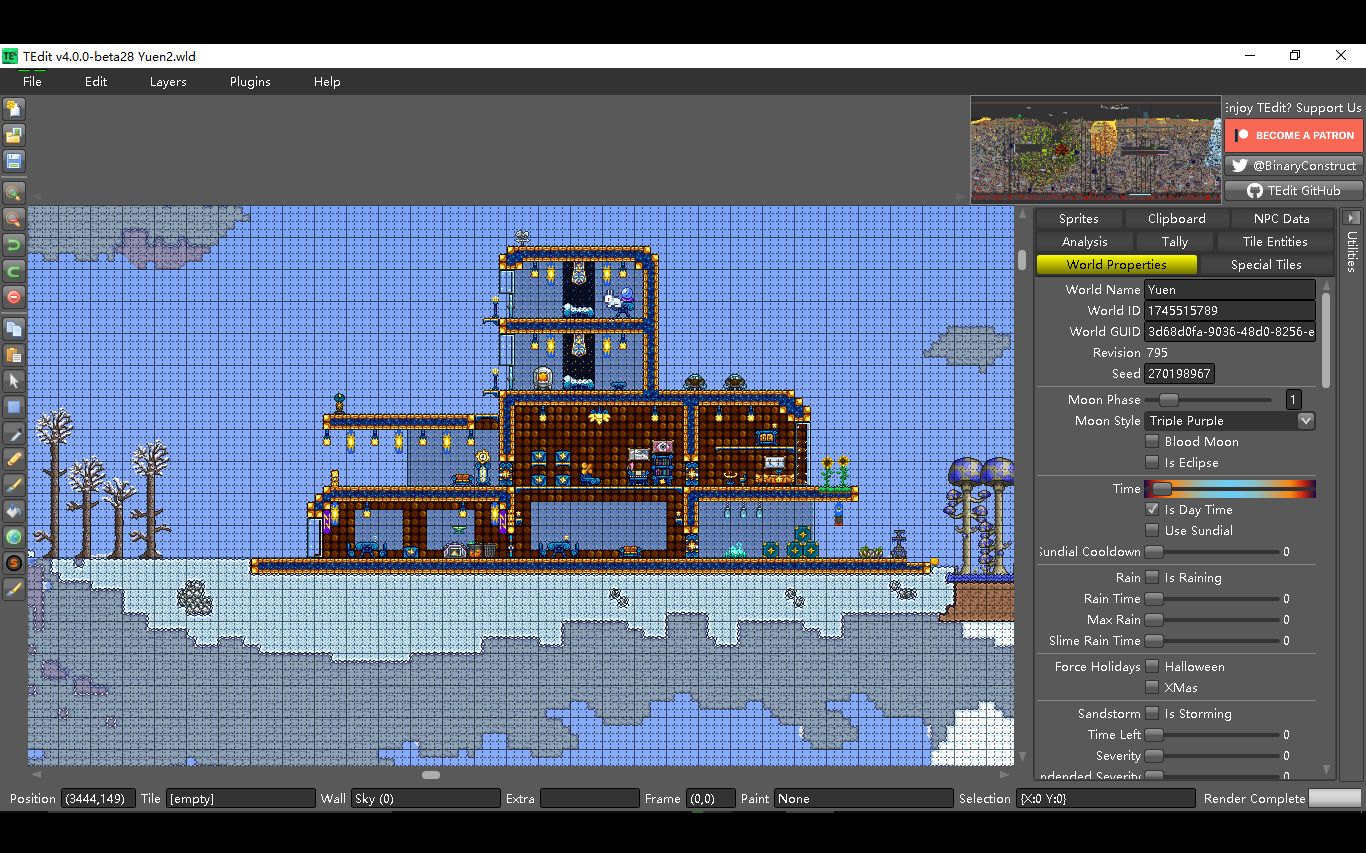Click the Time gradient slider
This screenshot has height=853, width=1366.
tap(1230, 489)
